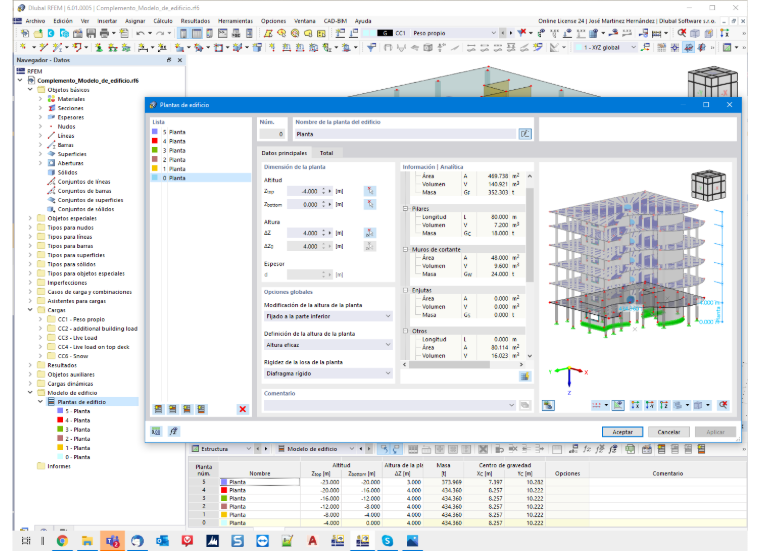Click the view cube in dialog preview

708,185
